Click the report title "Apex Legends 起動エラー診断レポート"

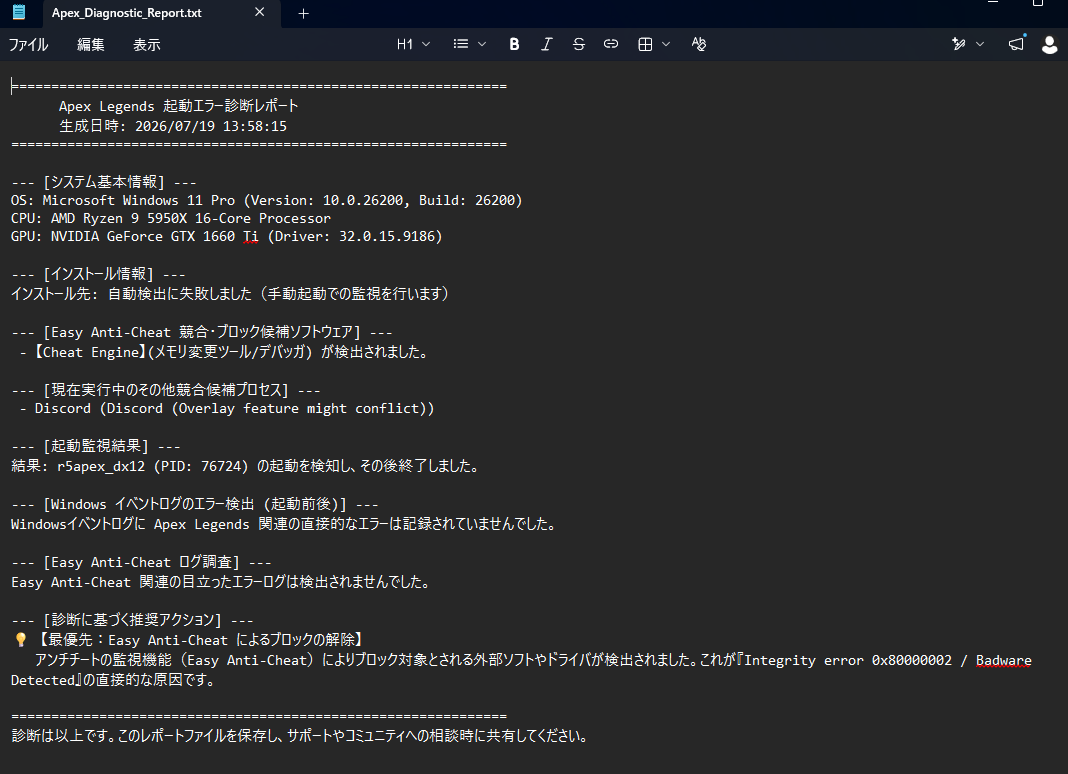pos(178,106)
